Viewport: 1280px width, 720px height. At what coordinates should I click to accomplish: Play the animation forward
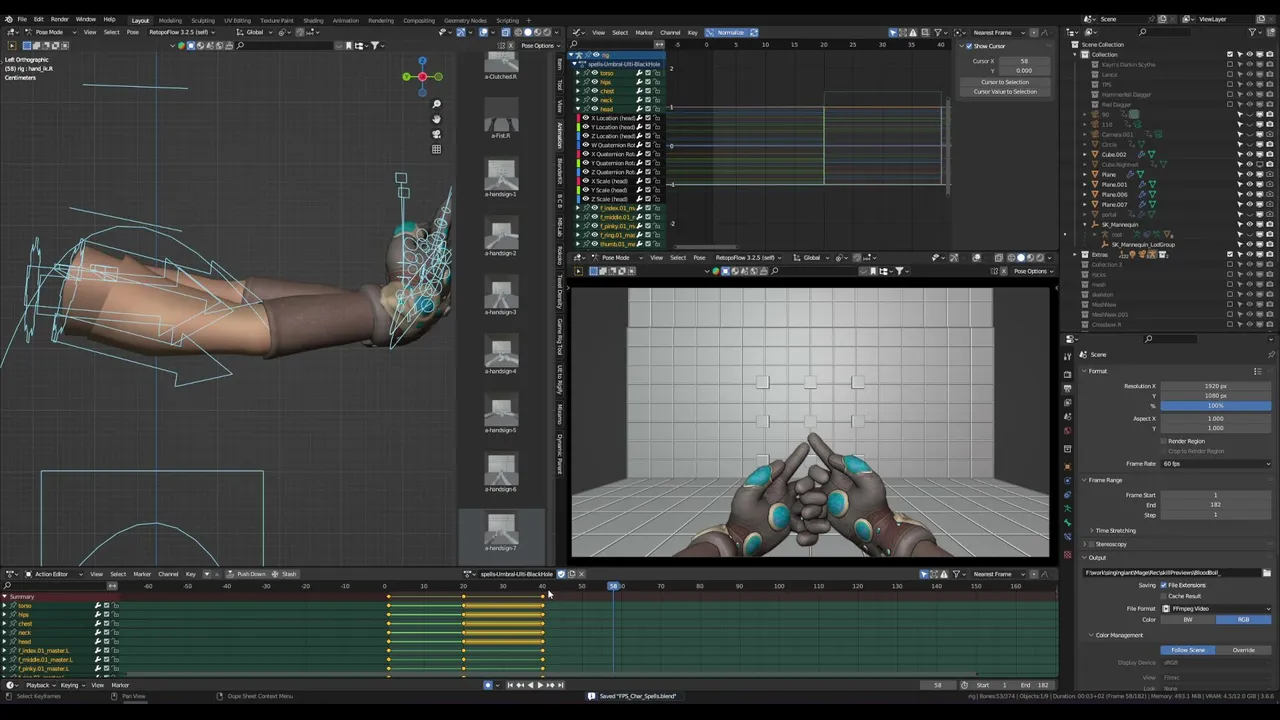click(x=540, y=685)
